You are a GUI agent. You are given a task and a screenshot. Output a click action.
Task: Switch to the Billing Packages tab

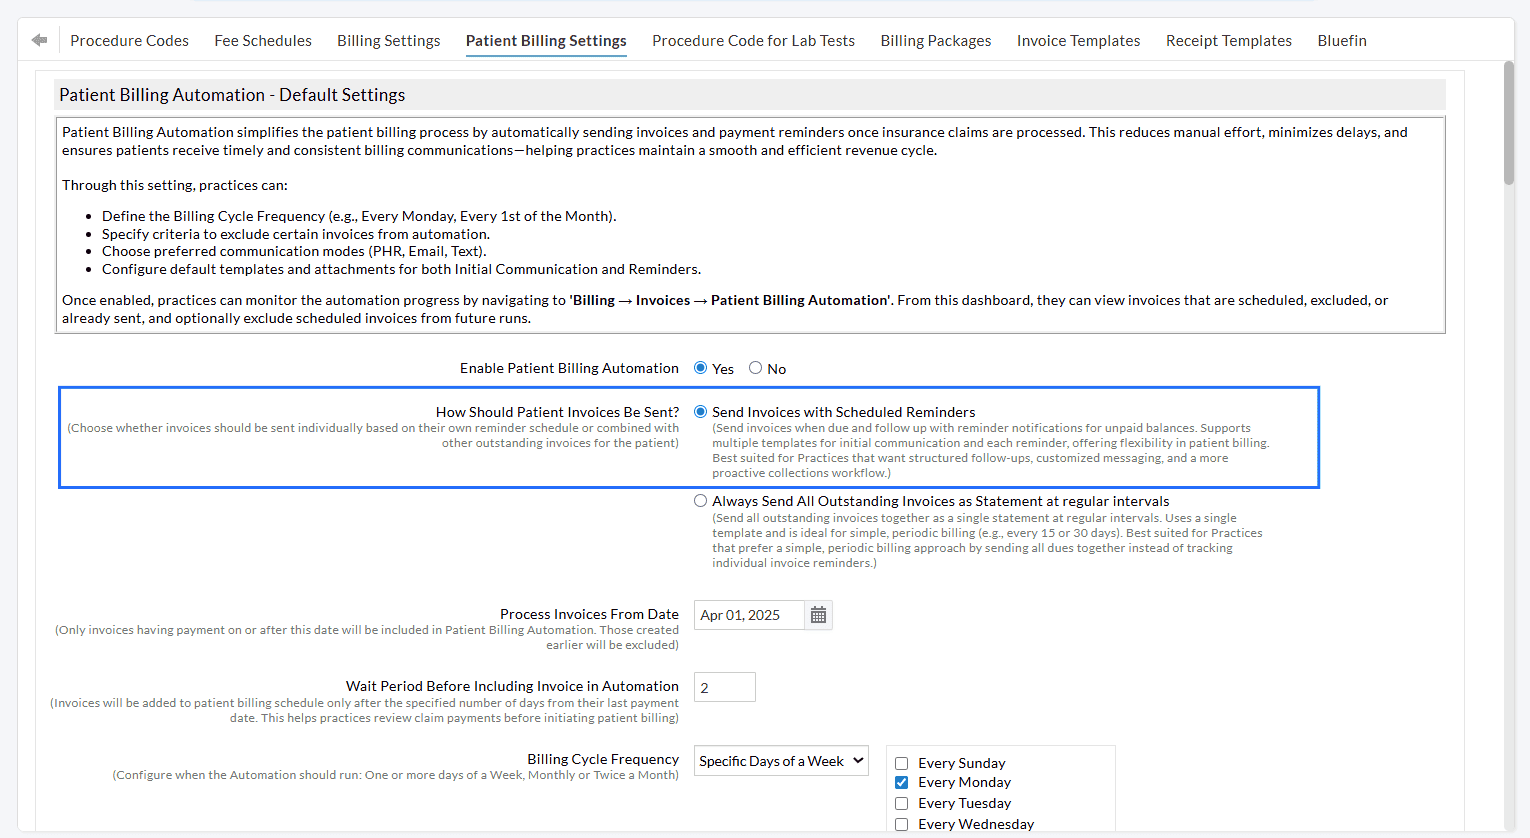936,41
